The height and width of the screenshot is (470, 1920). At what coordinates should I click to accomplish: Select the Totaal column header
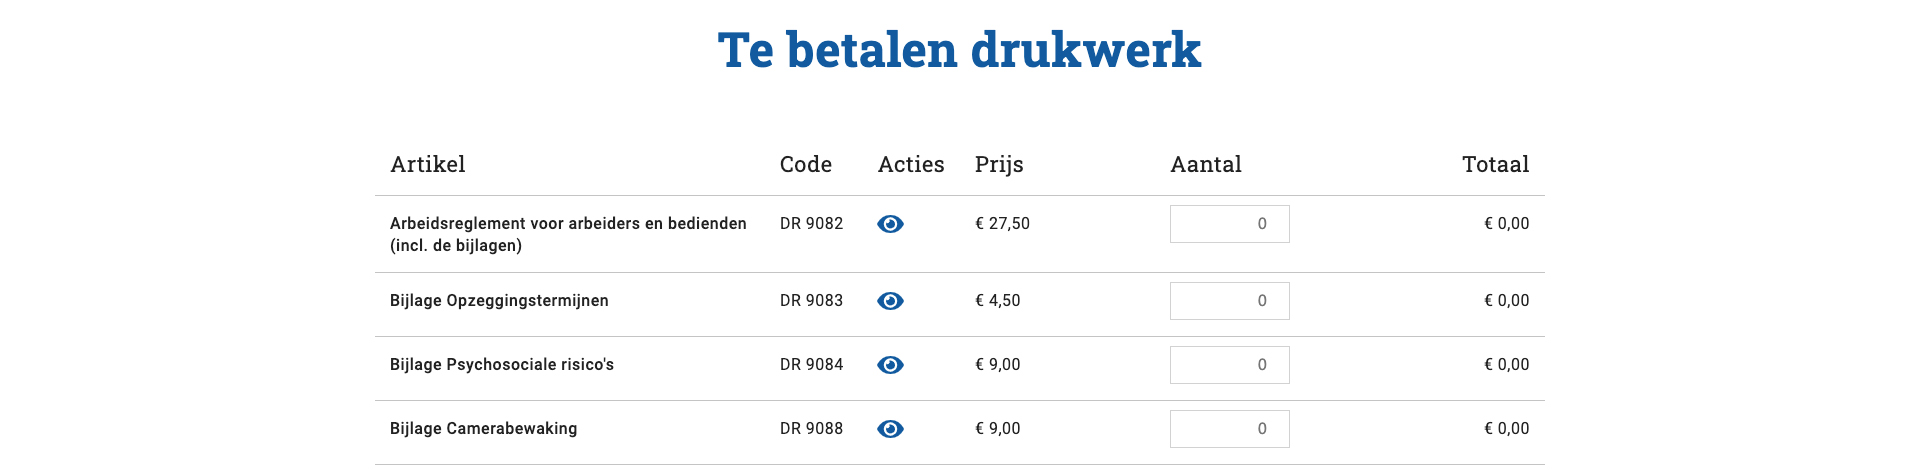coord(1496,164)
